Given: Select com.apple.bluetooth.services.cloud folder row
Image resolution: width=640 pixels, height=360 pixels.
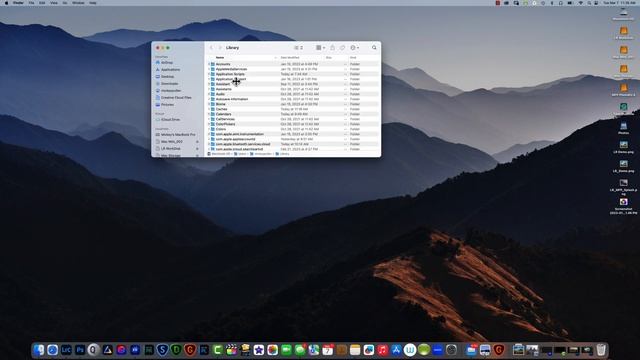Looking at the screenshot, I should pyautogui.click(x=293, y=144).
